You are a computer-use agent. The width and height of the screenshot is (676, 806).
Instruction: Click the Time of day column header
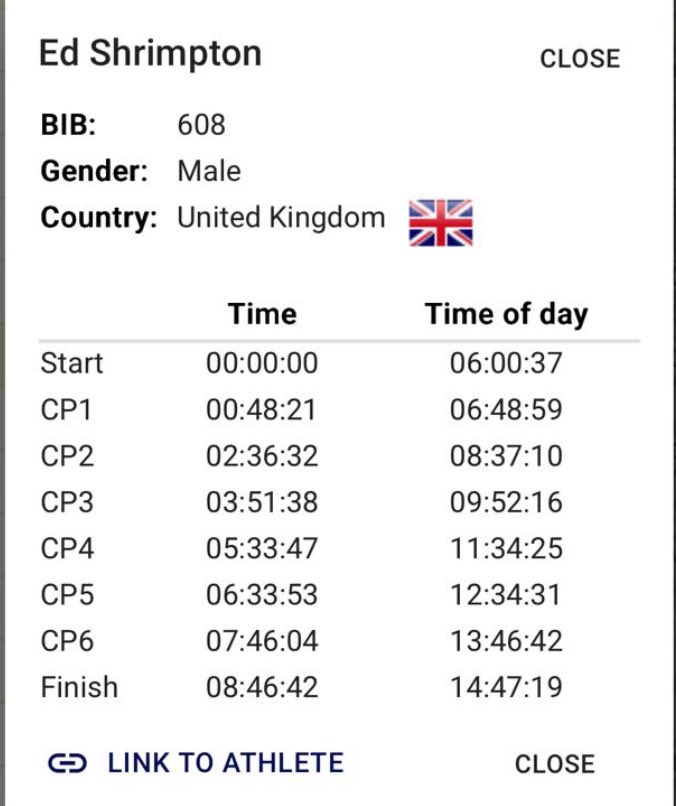tap(506, 314)
